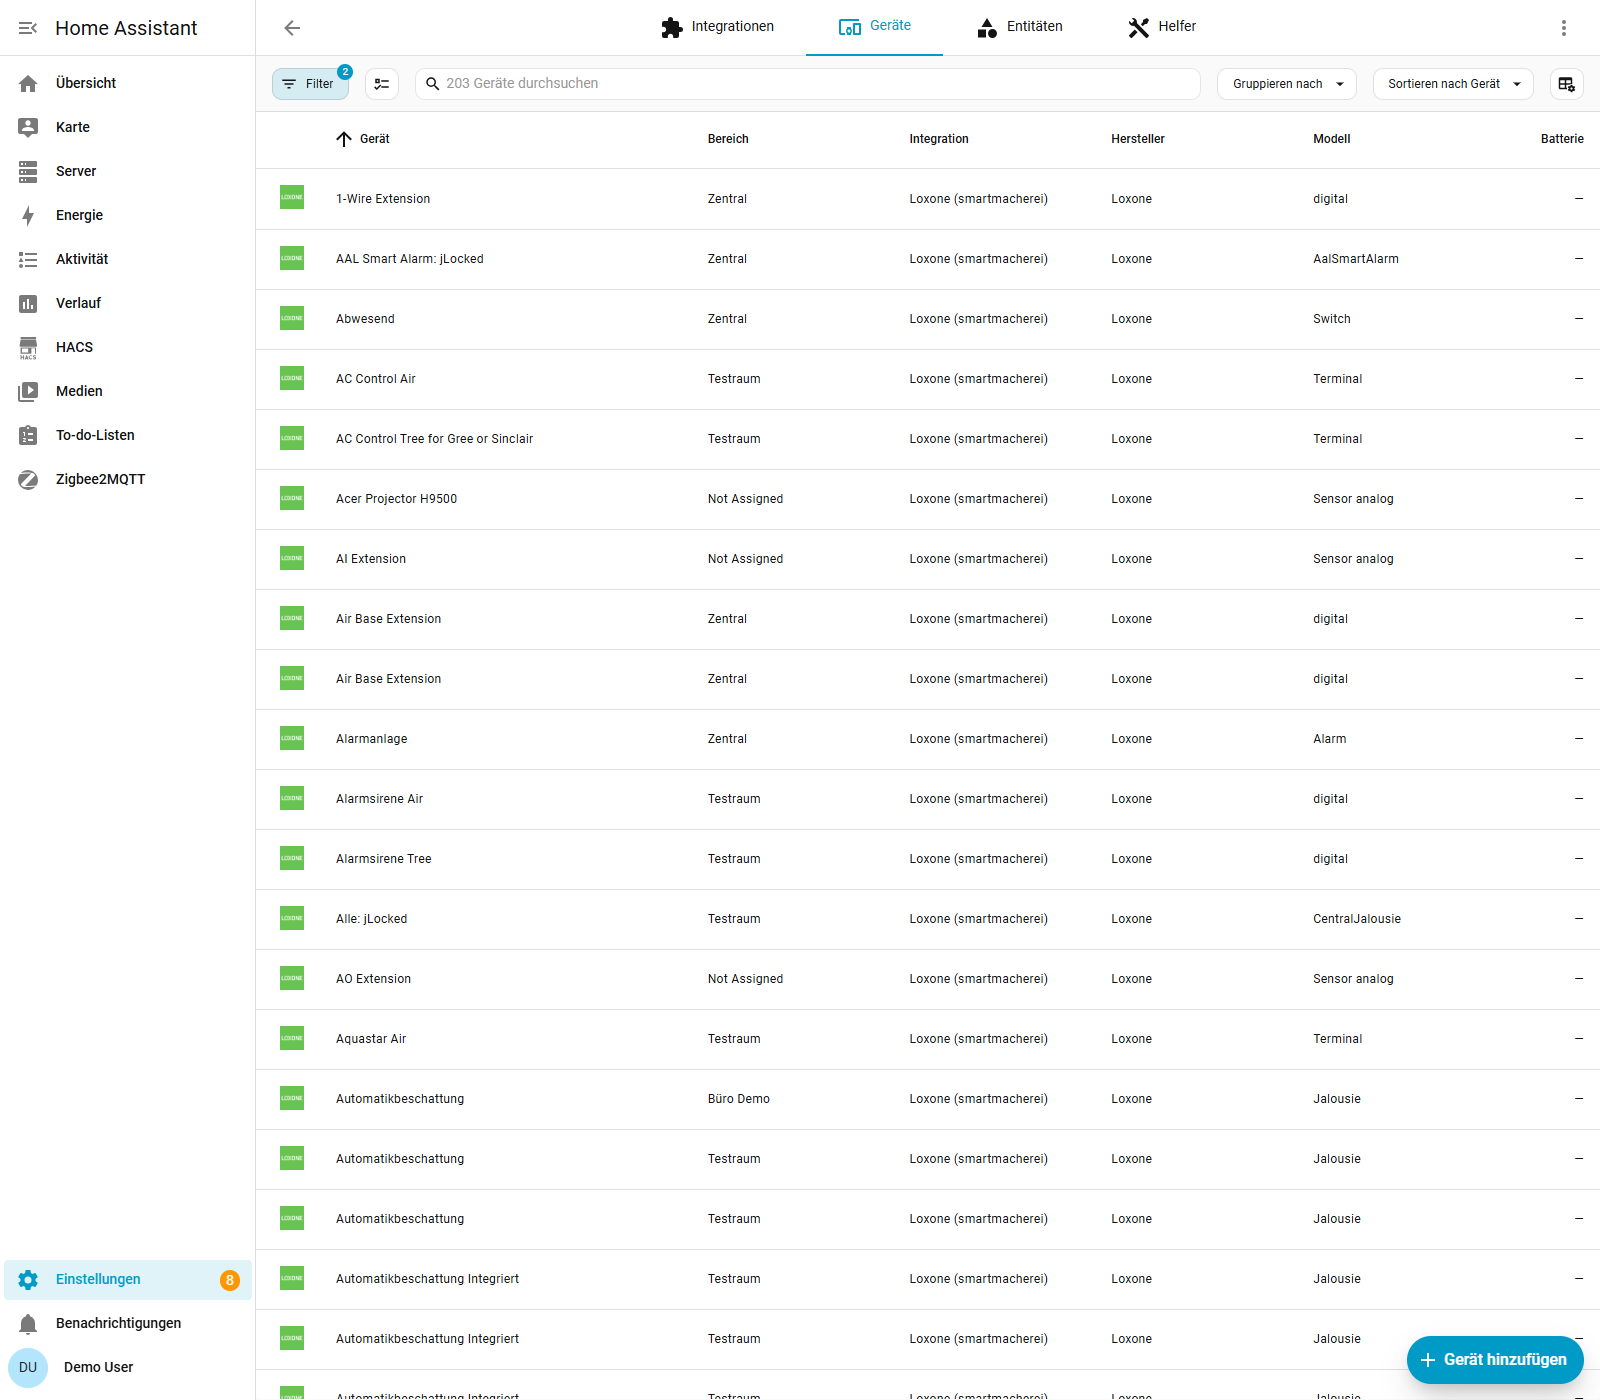The height and width of the screenshot is (1400, 1600).
Task: Switch to the Integrationen tab
Action: click(718, 27)
